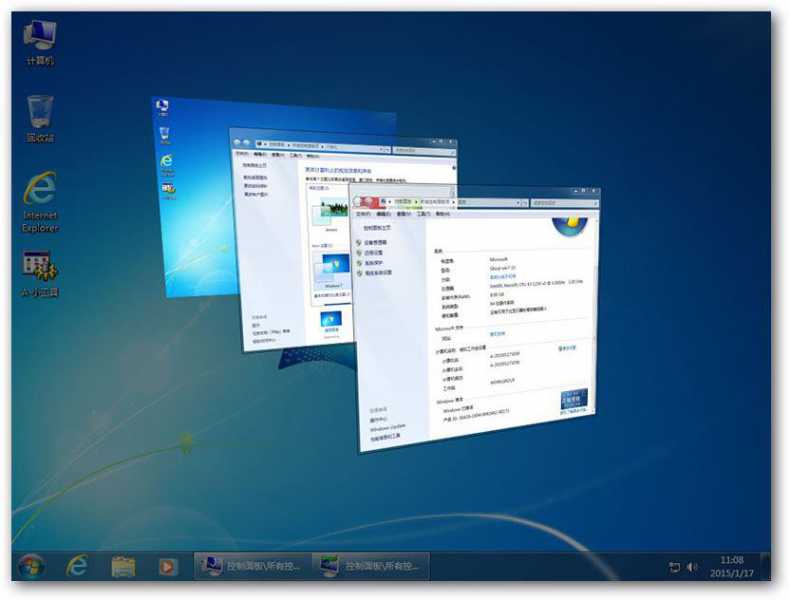Open the tools shortcut icon below Internet Explorer
Viewport: 790px width, 600px height.
40,274
